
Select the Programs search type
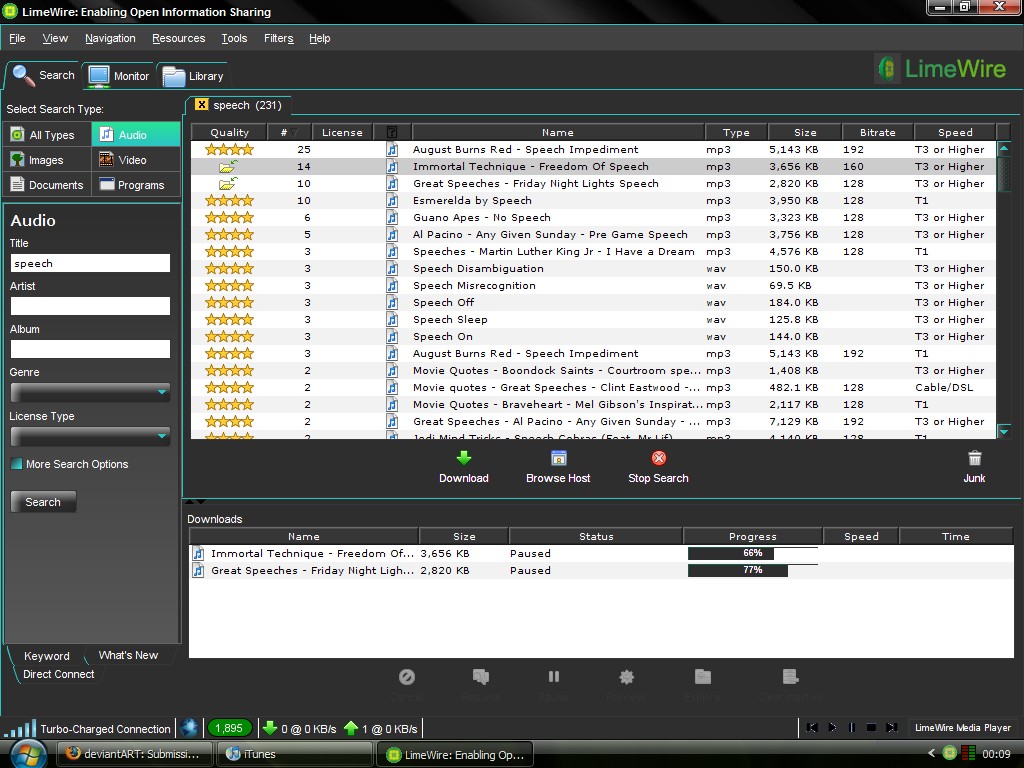pos(136,185)
